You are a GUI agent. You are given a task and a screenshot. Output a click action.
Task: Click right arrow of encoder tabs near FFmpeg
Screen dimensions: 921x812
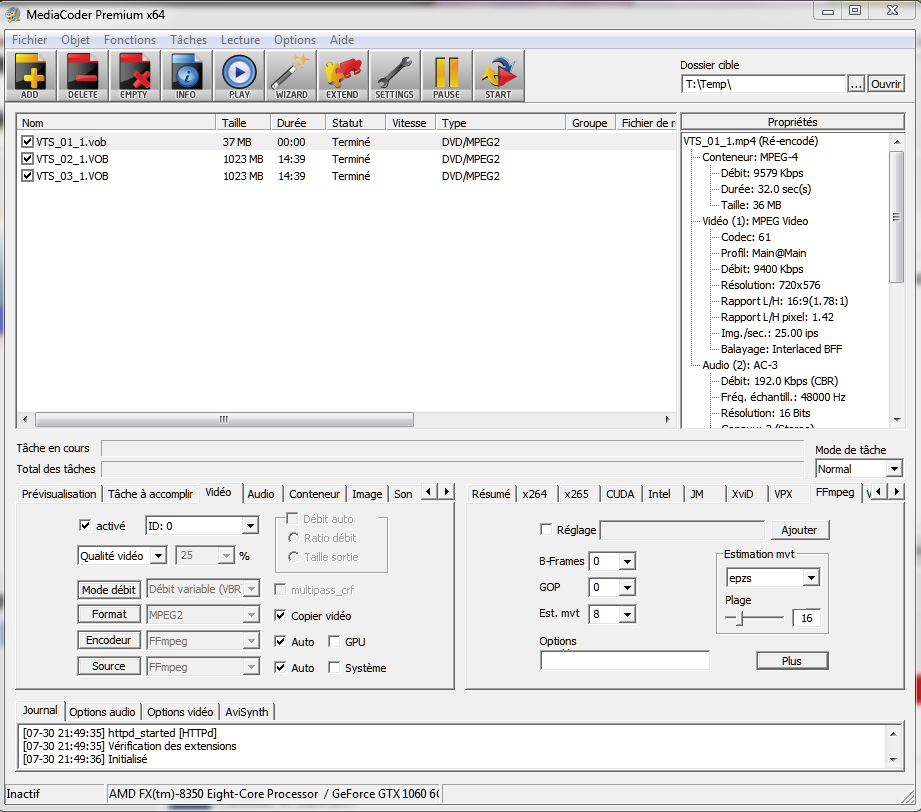(896, 491)
